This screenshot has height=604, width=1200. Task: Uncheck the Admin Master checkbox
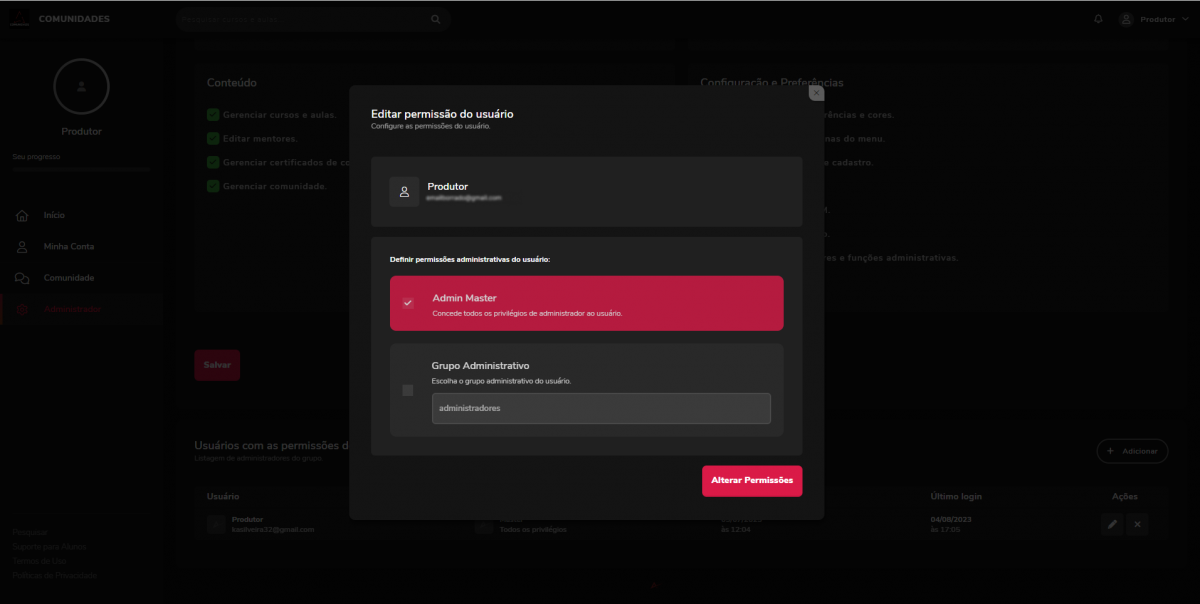(x=408, y=303)
